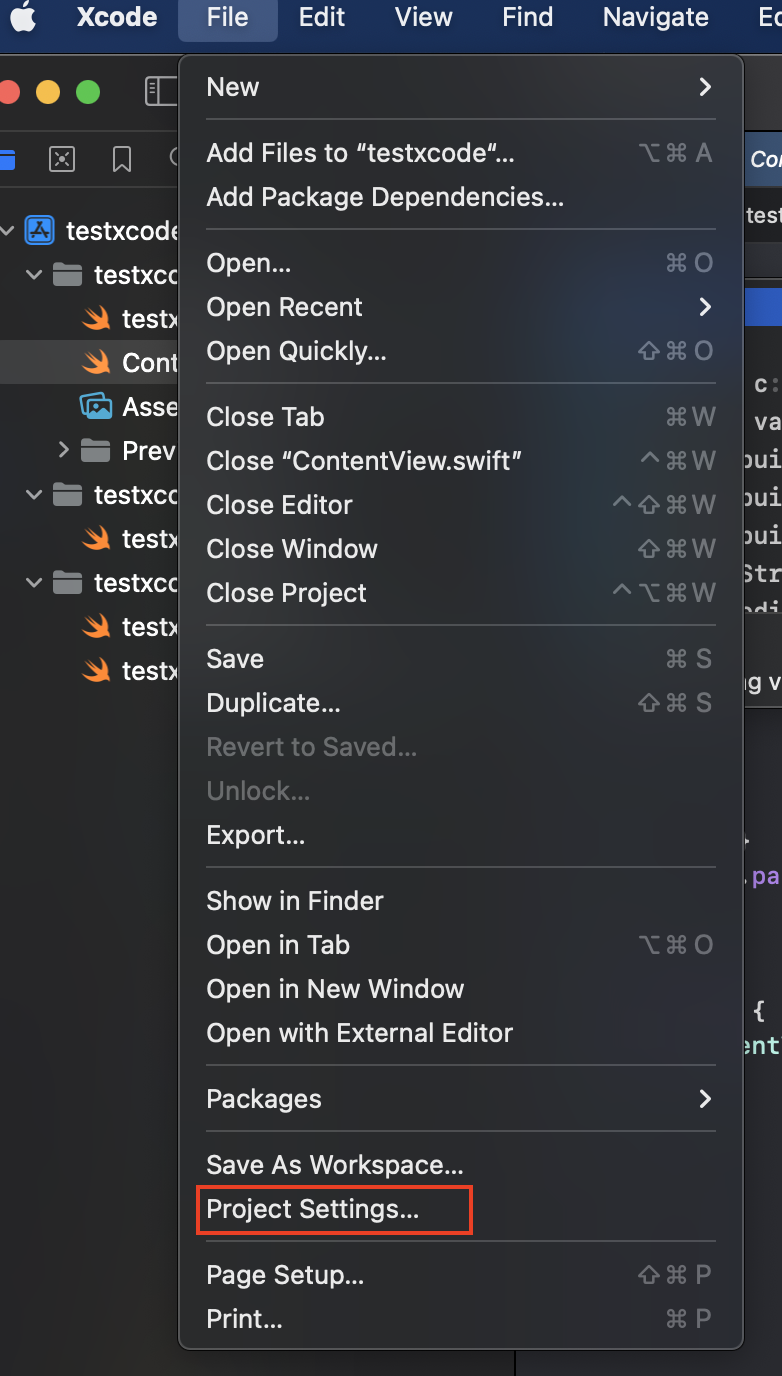Viewport: 782px width, 1376px height.
Task: Select Open with External Editor
Action: pyautogui.click(x=461, y=1033)
